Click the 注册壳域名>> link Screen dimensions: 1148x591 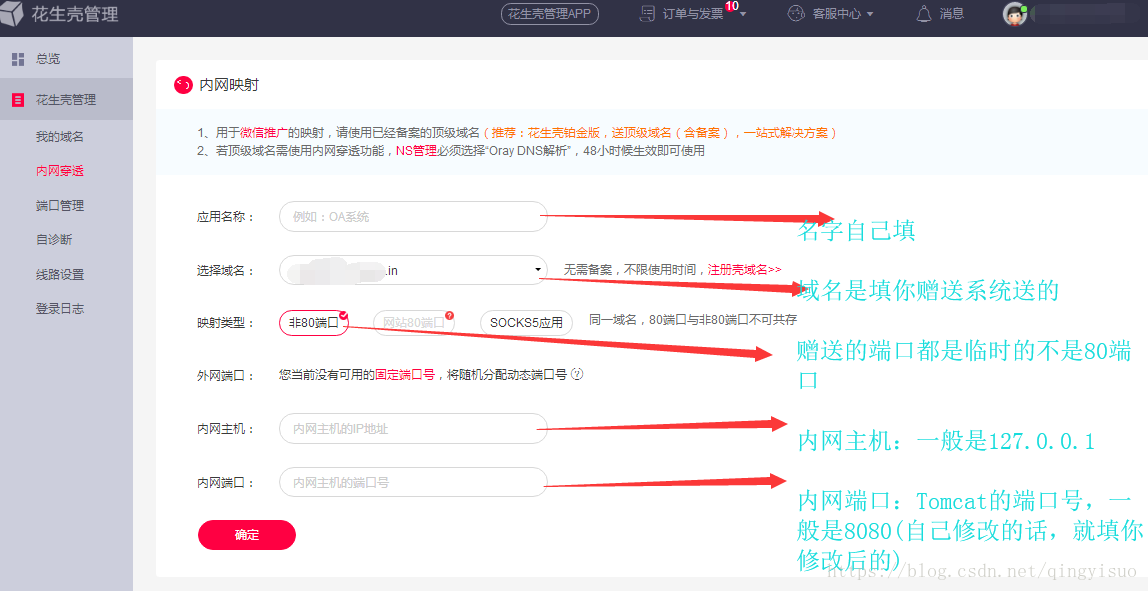[x=745, y=270]
